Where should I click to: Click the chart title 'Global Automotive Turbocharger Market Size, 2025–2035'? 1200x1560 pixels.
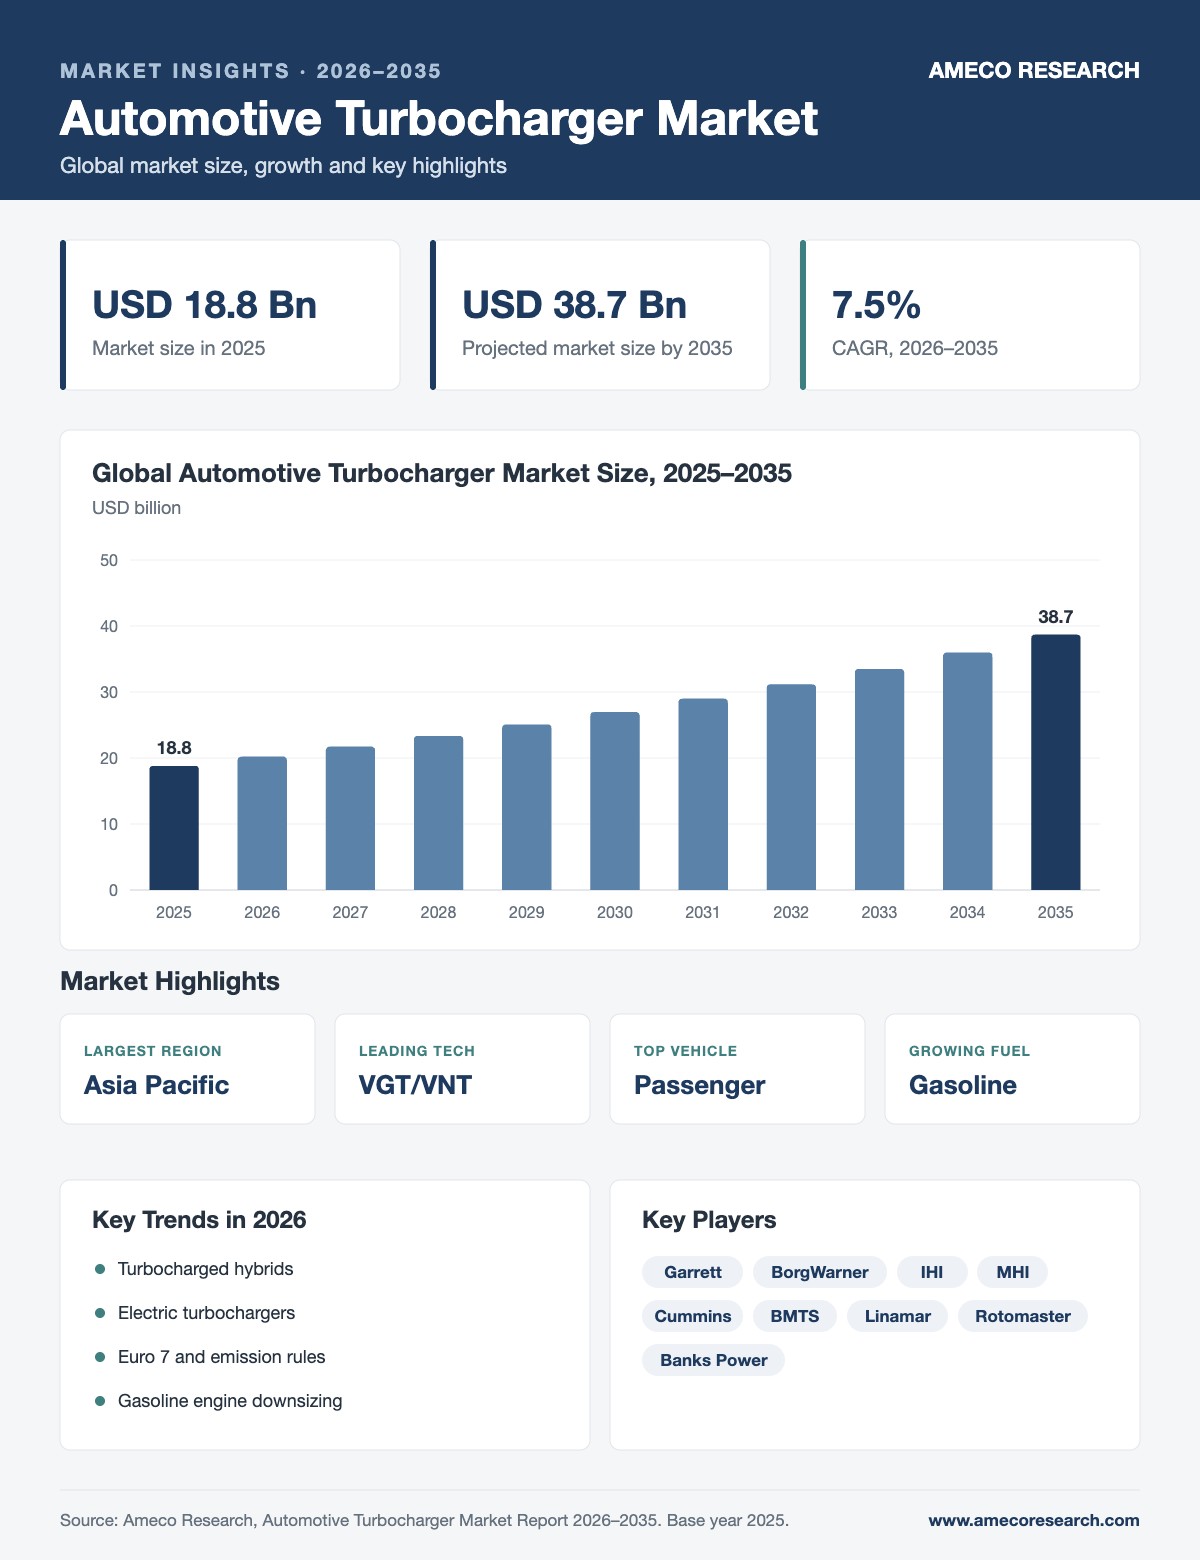[x=442, y=473]
